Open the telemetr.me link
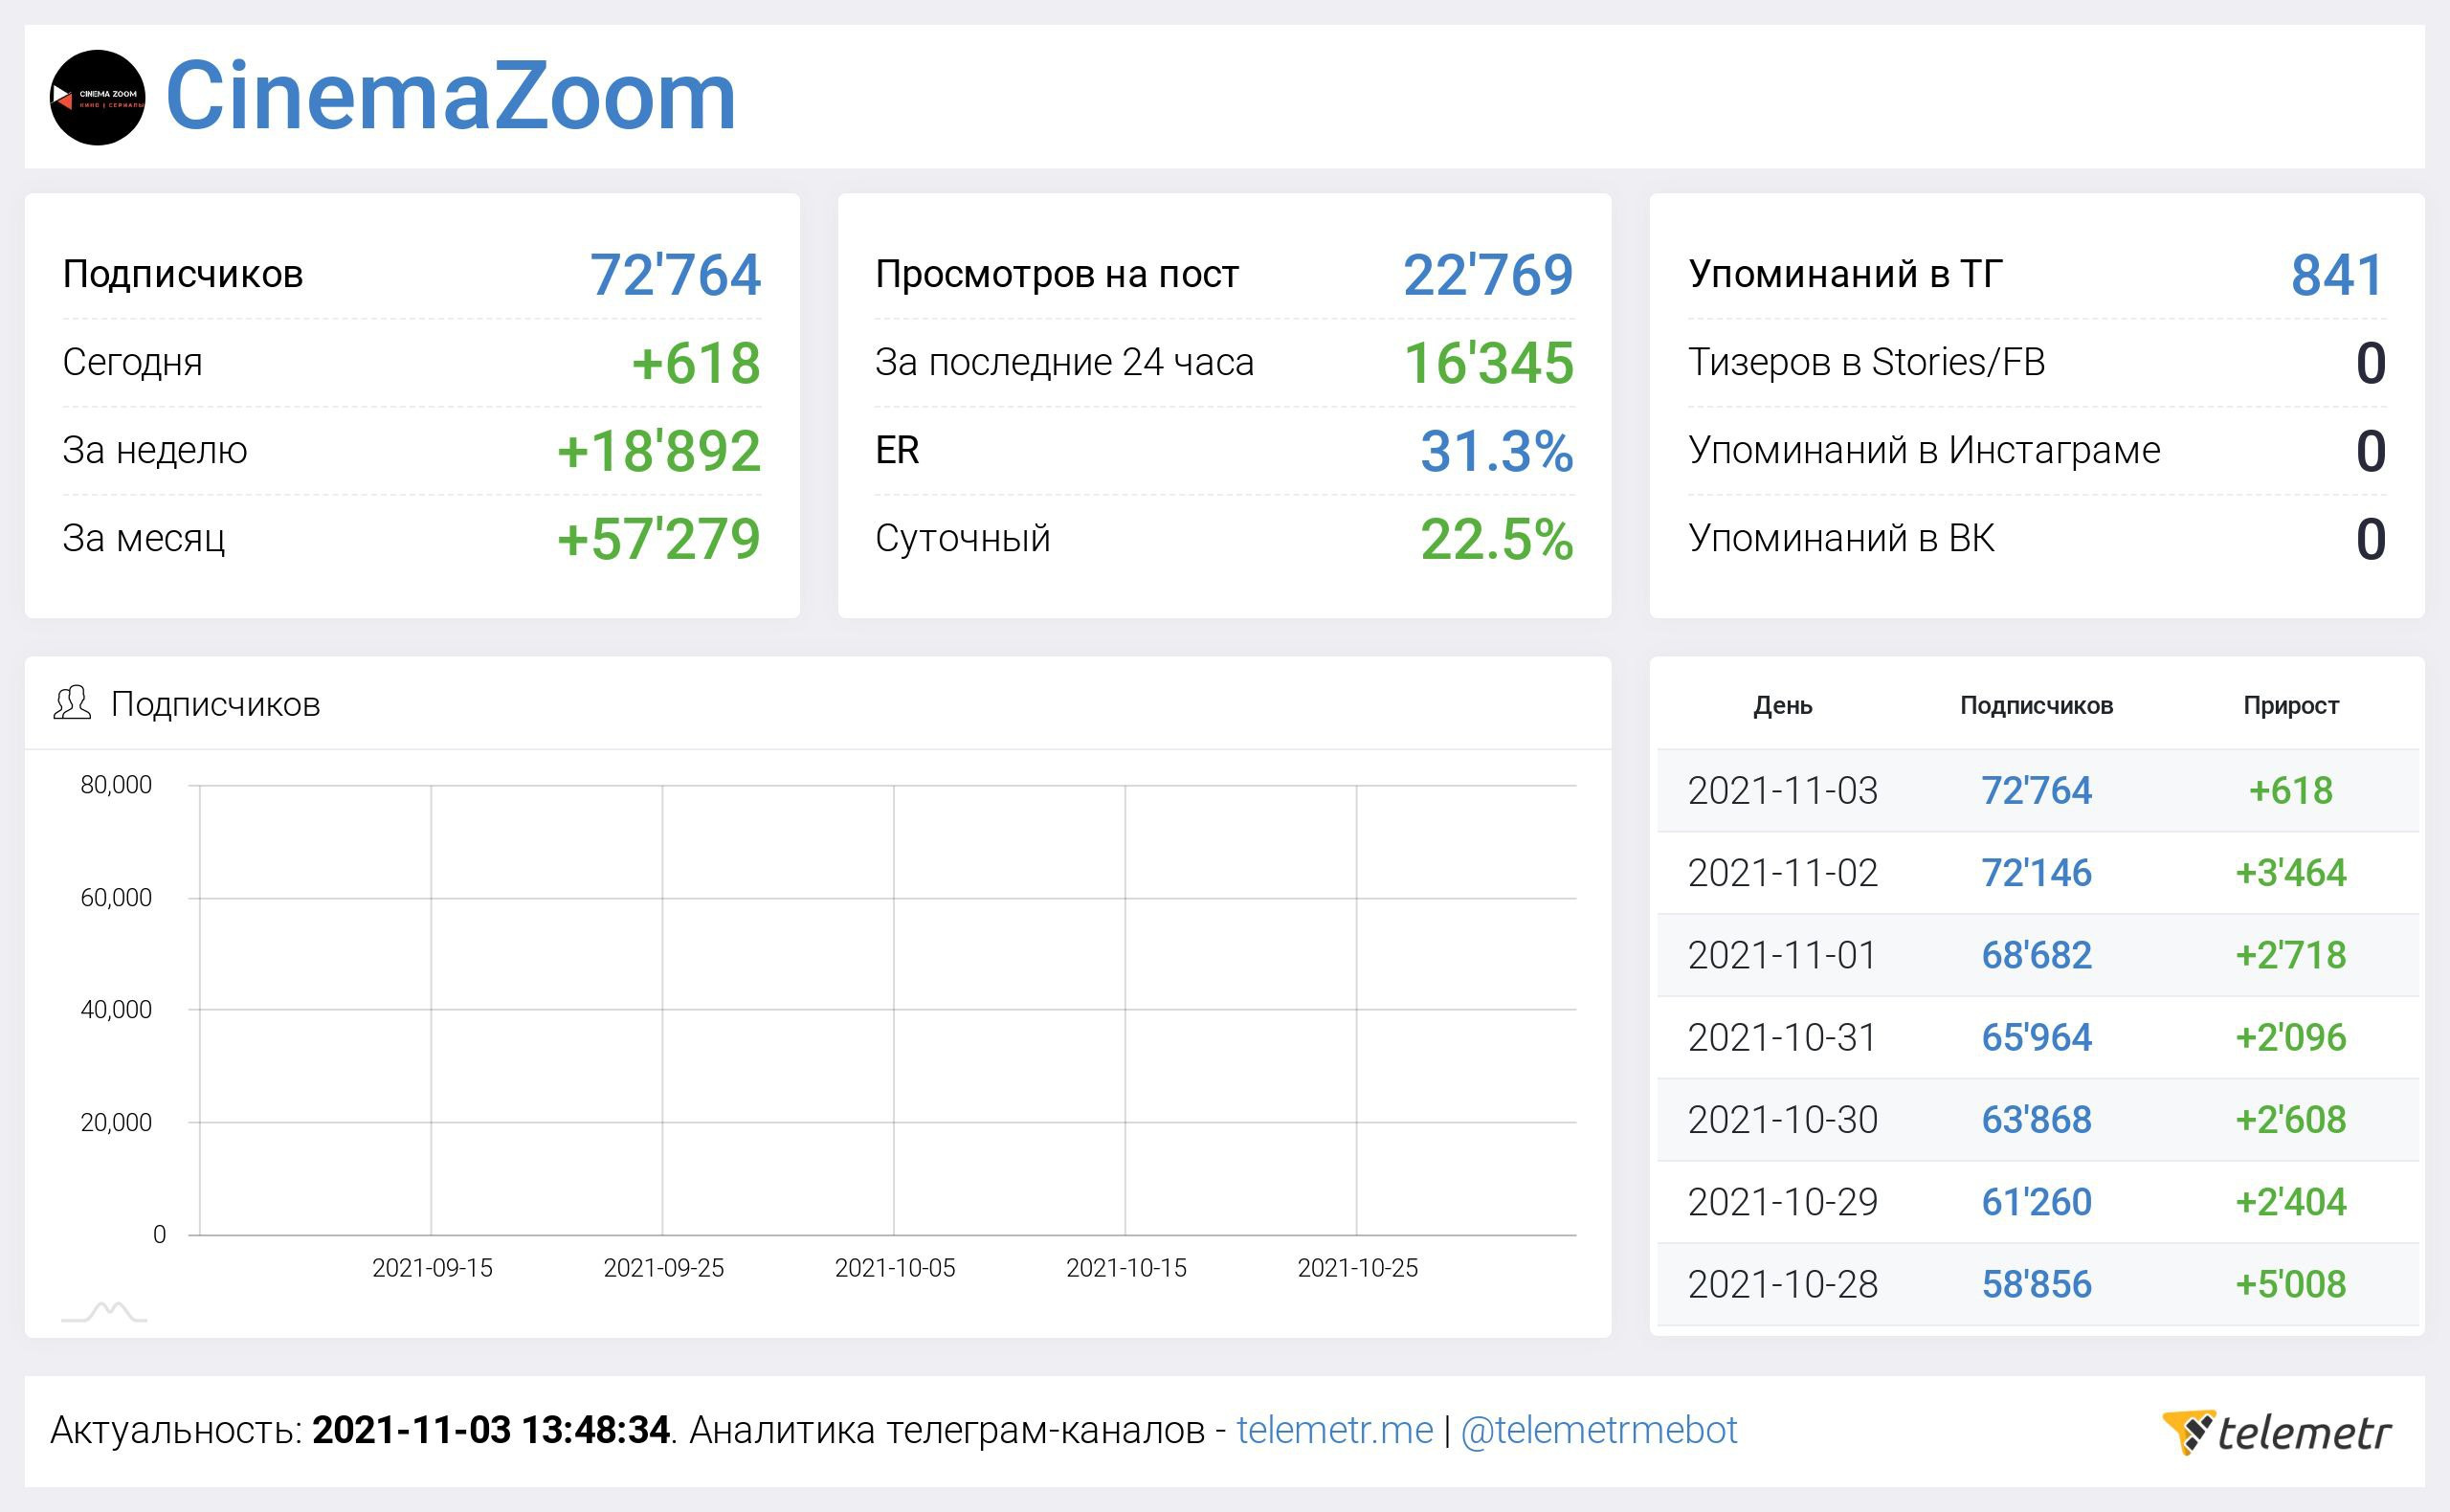Viewport: 2450px width, 1512px height. (1334, 1430)
